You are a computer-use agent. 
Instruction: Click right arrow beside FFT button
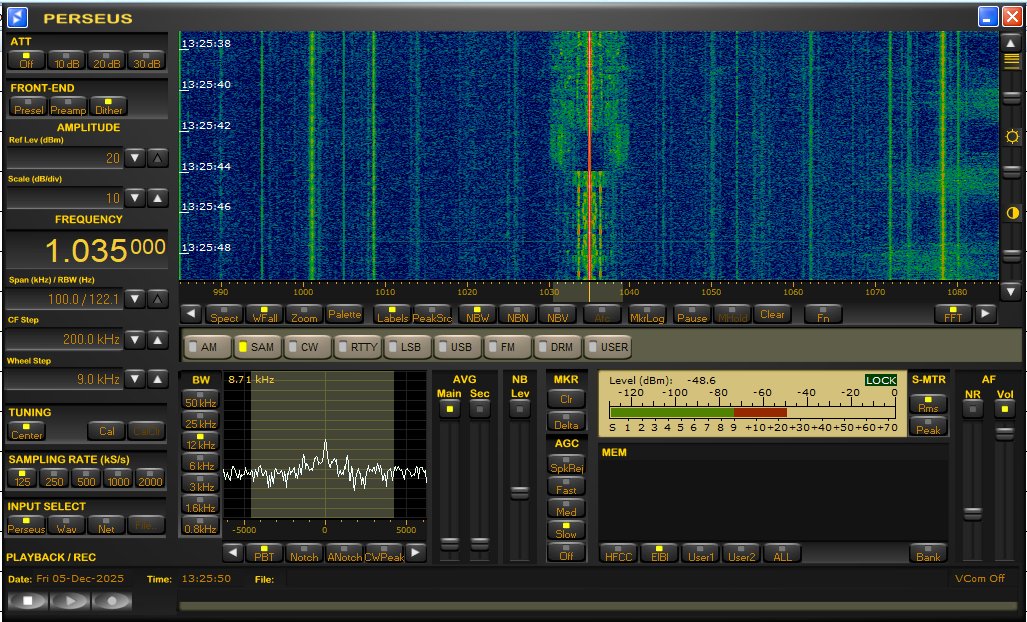tap(984, 314)
